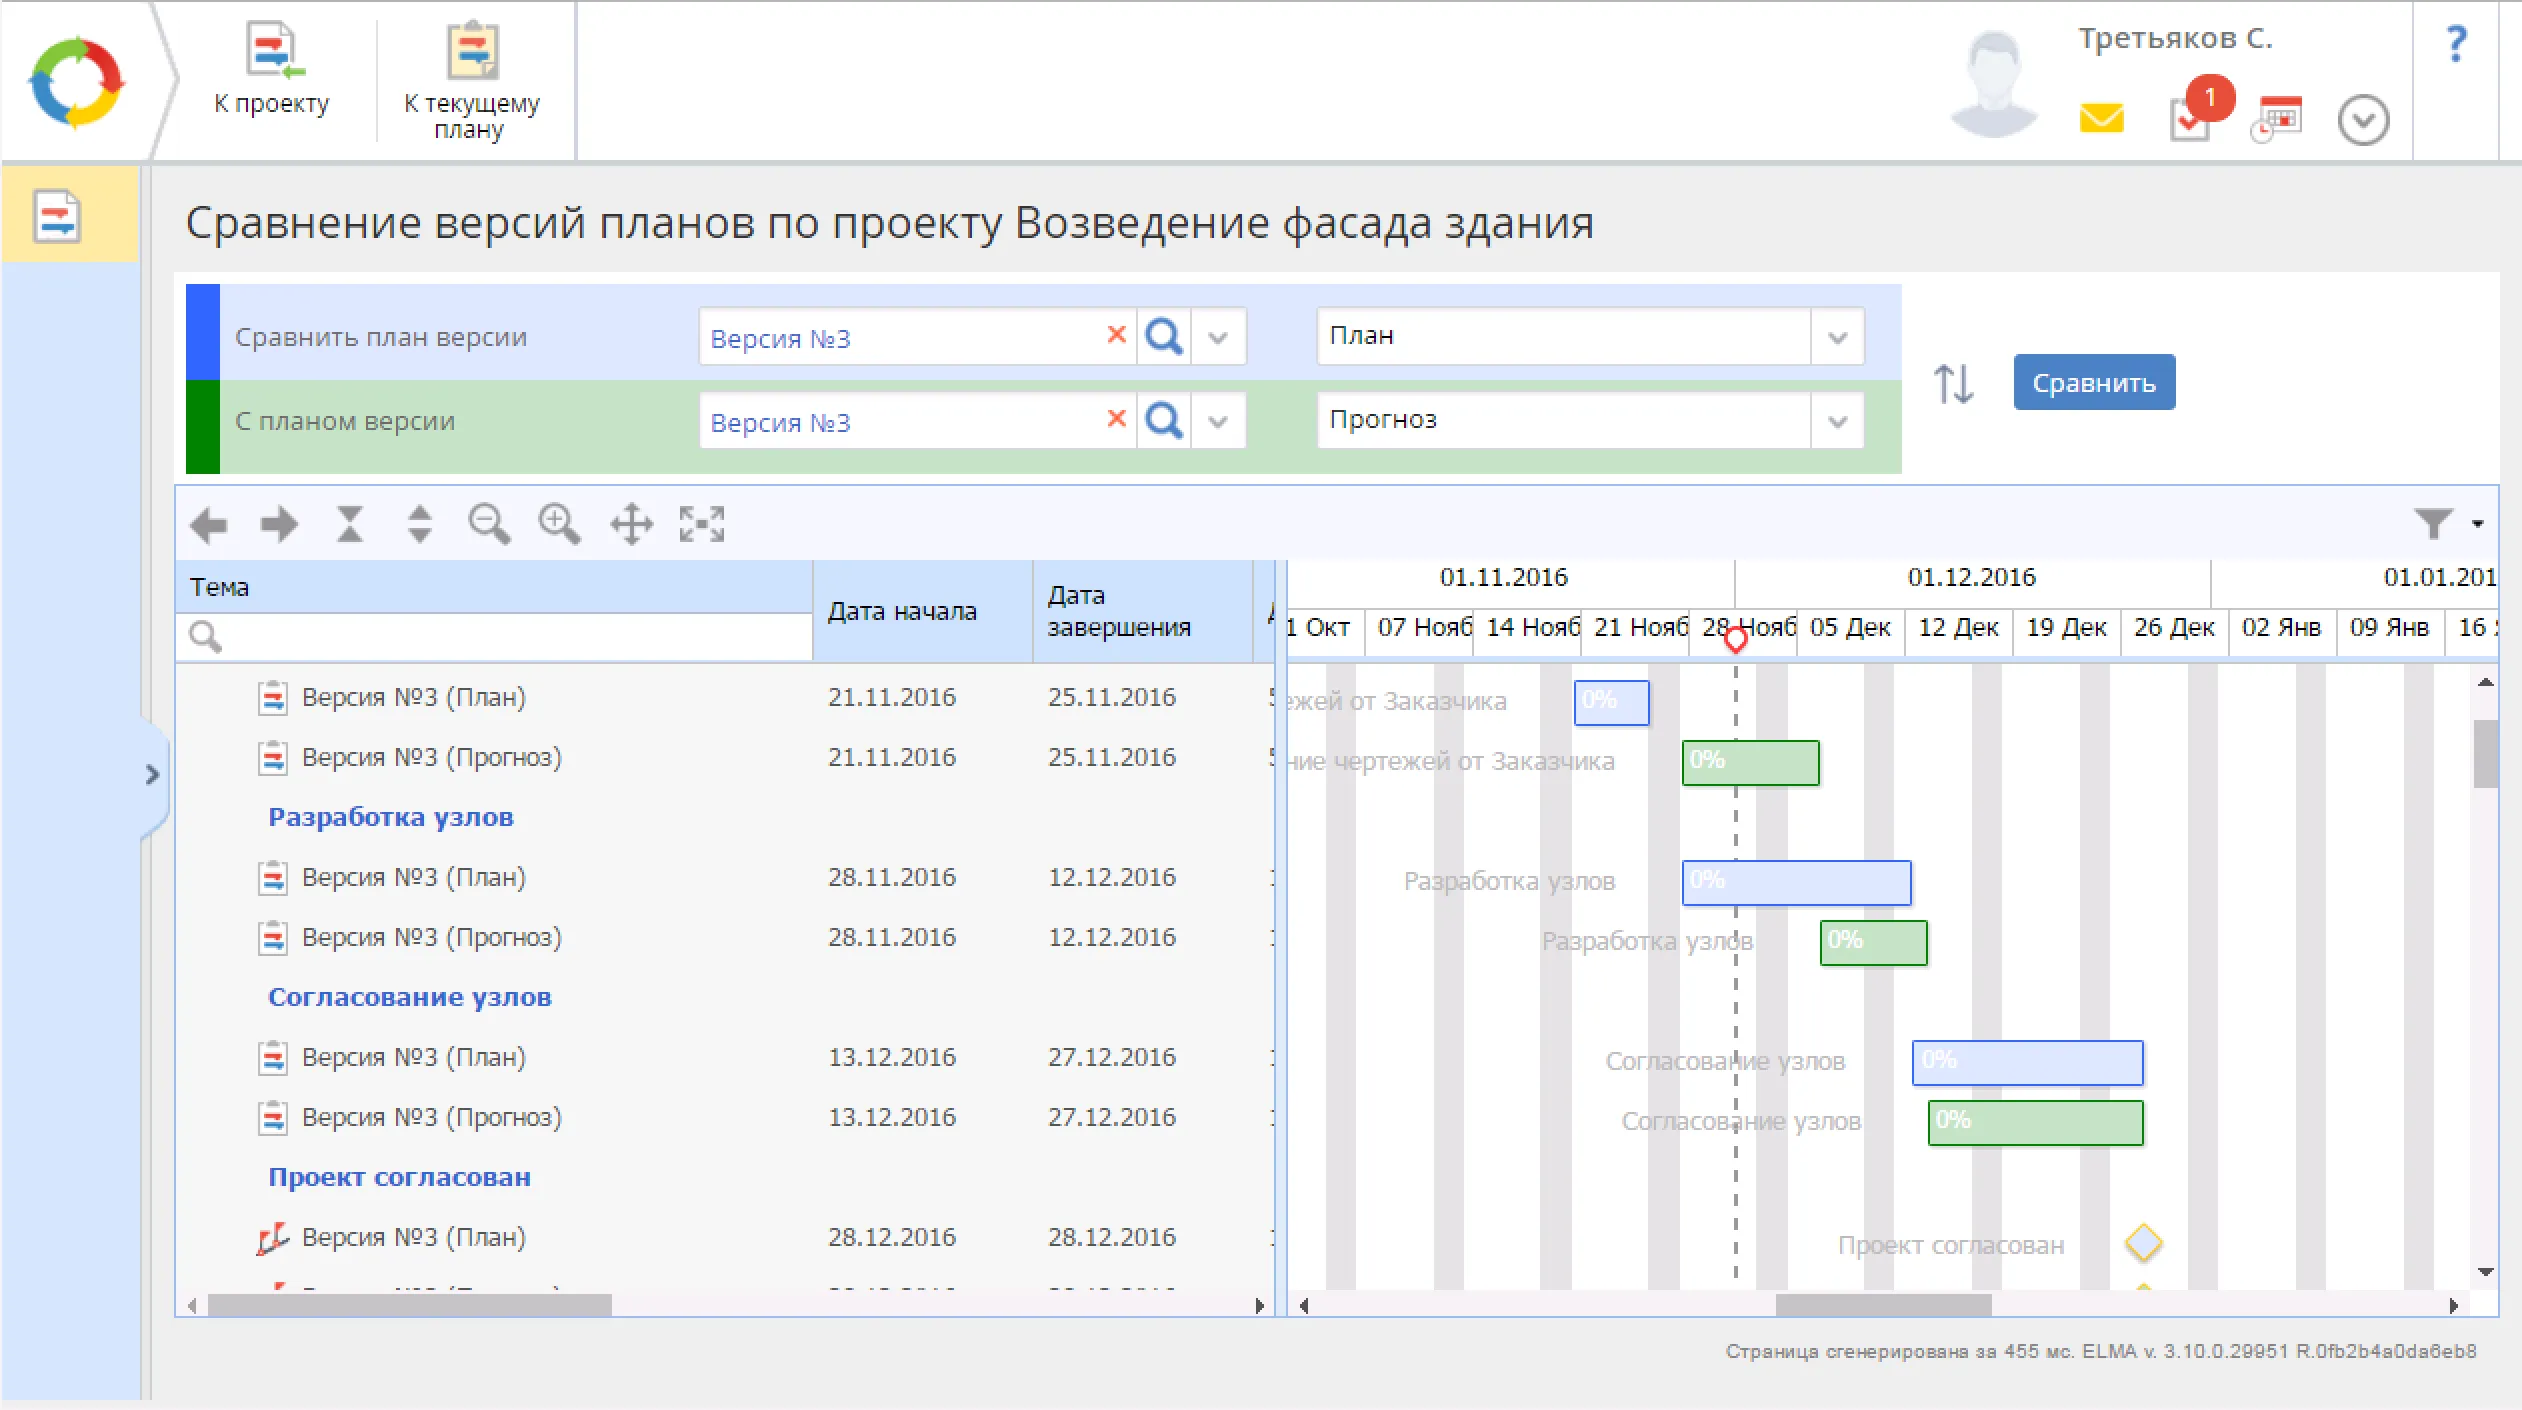Click К текущему плану toolbar item
The image size is (2522, 1410).
[471, 78]
